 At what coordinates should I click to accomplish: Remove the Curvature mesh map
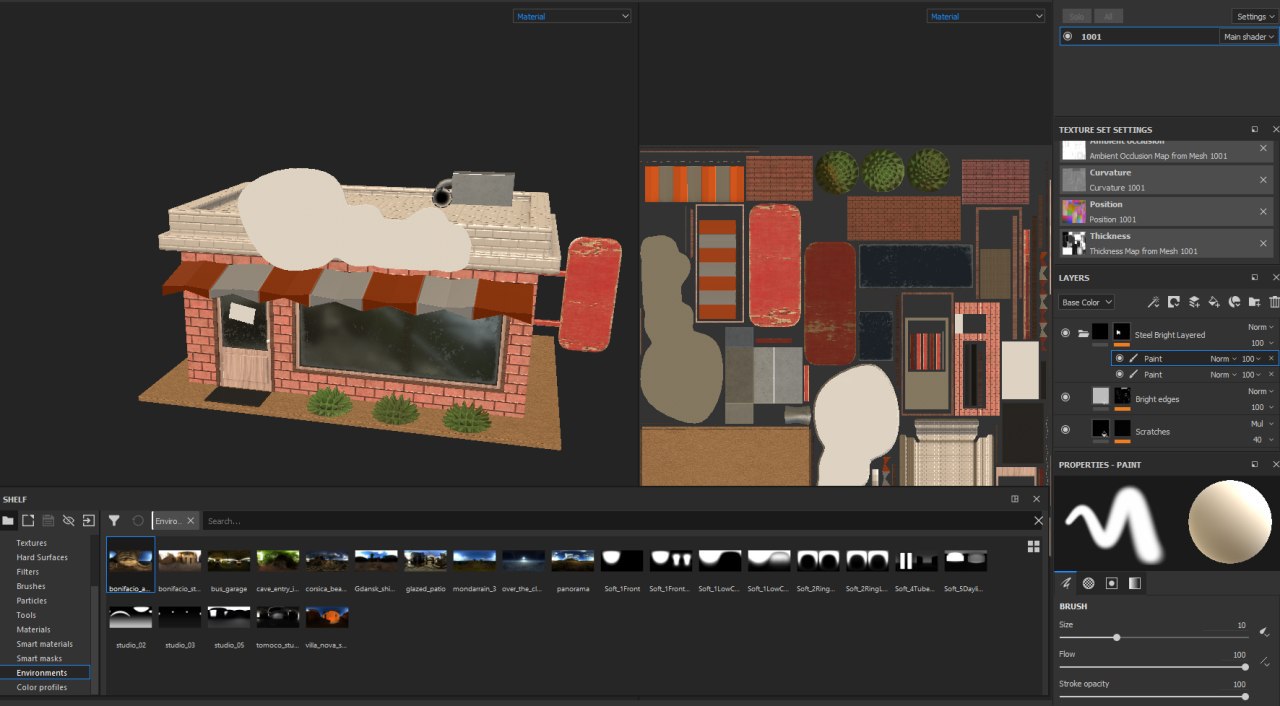tap(1263, 180)
